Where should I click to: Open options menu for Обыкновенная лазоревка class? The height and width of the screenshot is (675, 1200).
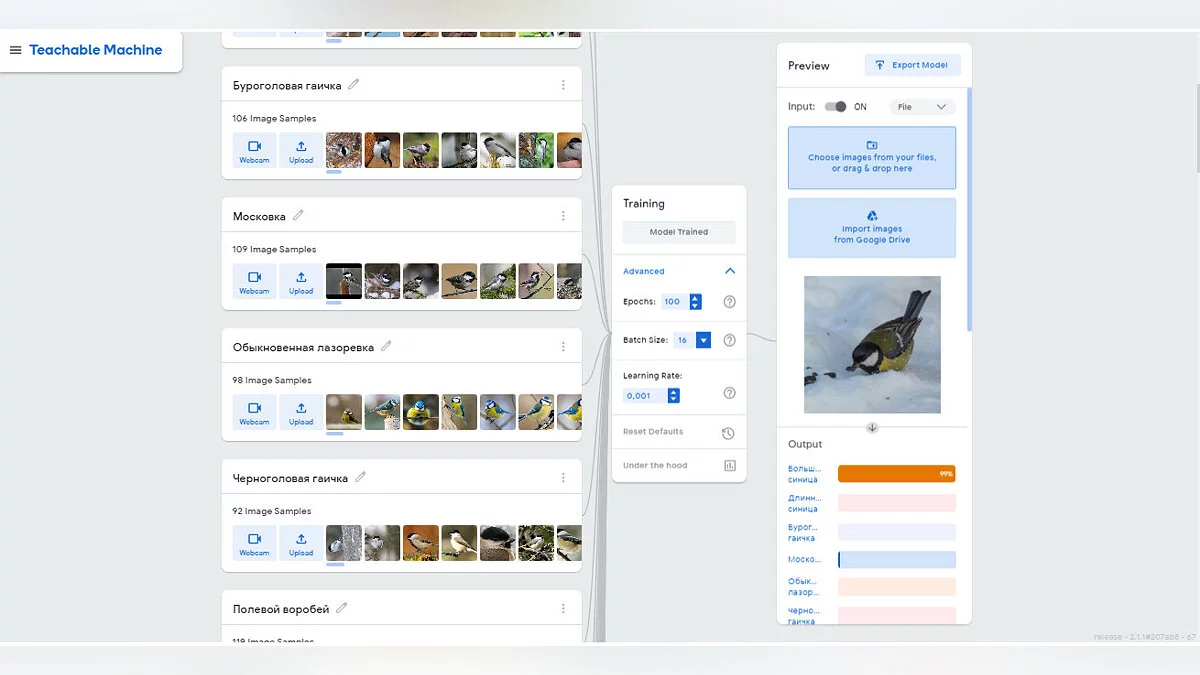(x=563, y=347)
